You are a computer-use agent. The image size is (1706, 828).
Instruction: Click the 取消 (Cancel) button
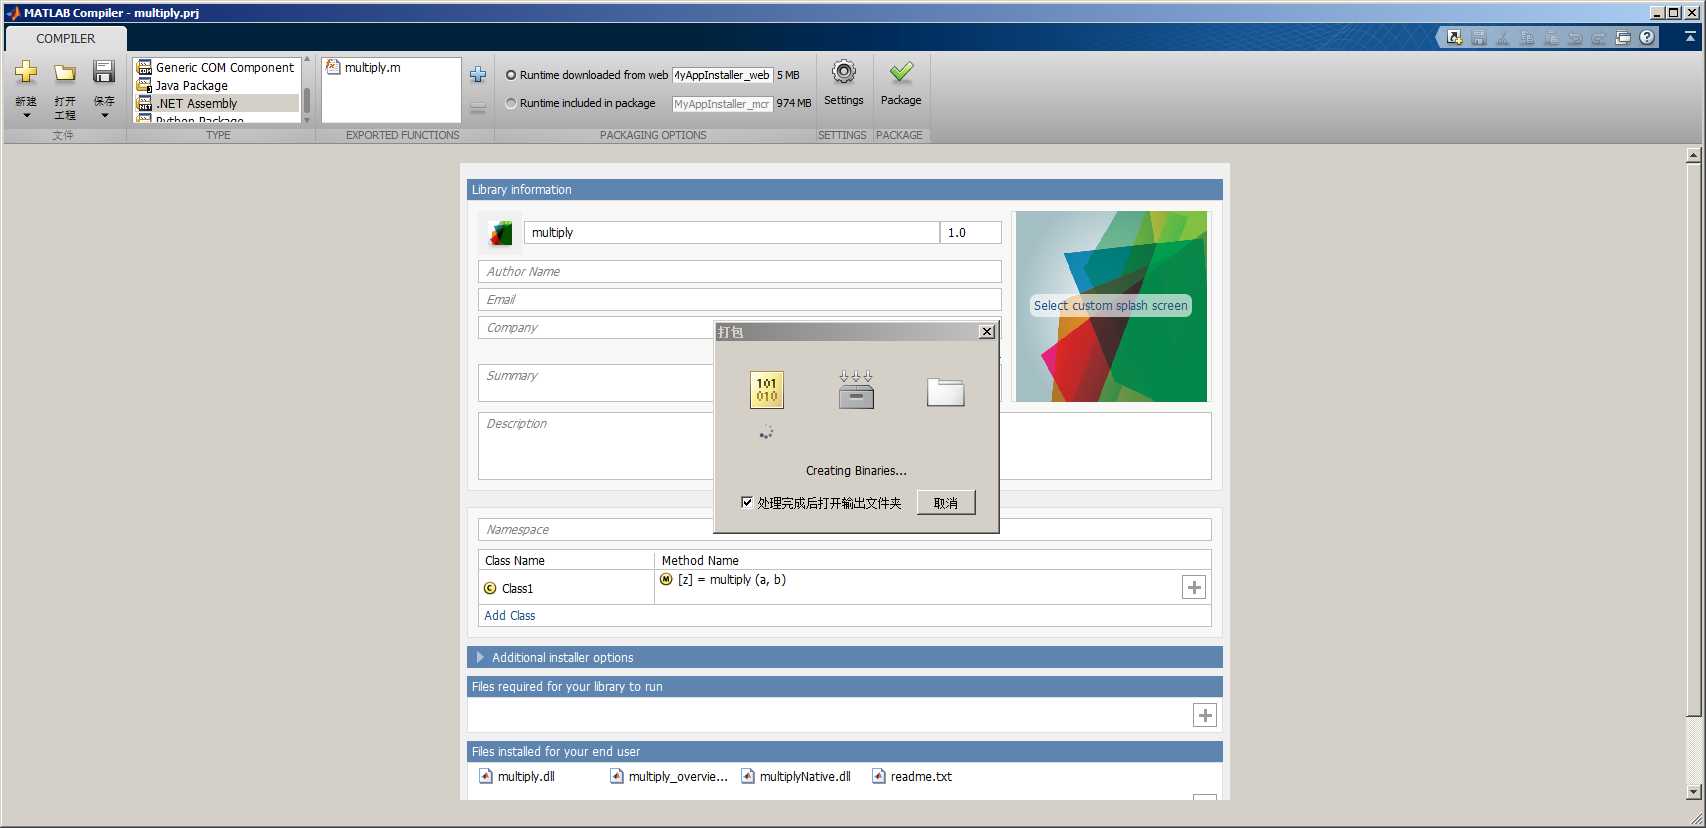[x=946, y=503]
